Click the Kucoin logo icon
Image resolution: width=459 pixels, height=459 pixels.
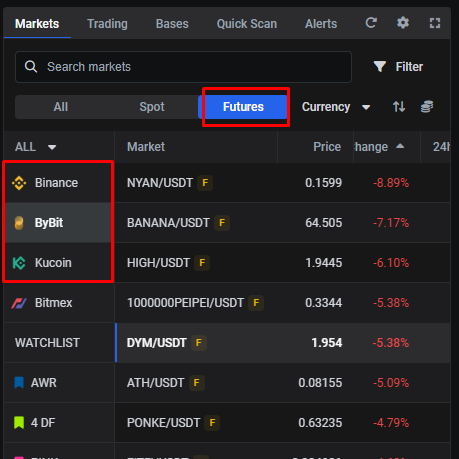[19, 263]
